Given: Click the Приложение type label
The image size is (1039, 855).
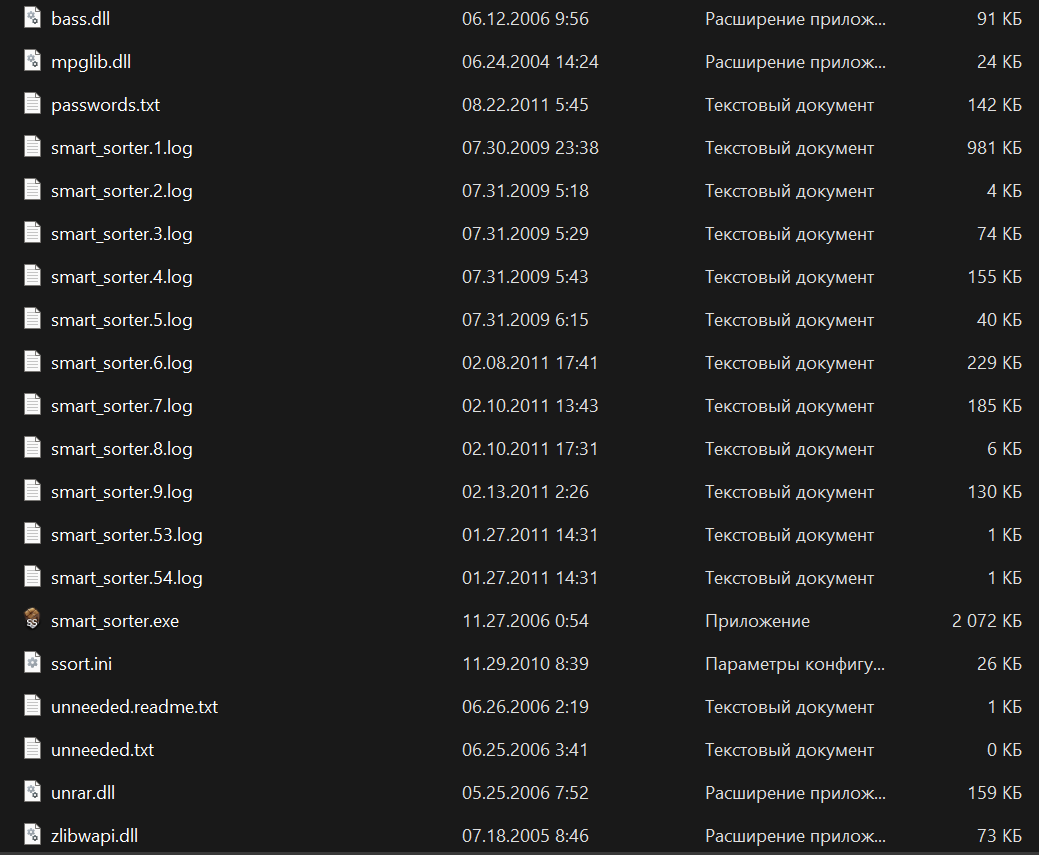Looking at the screenshot, I should [x=757, y=621].
